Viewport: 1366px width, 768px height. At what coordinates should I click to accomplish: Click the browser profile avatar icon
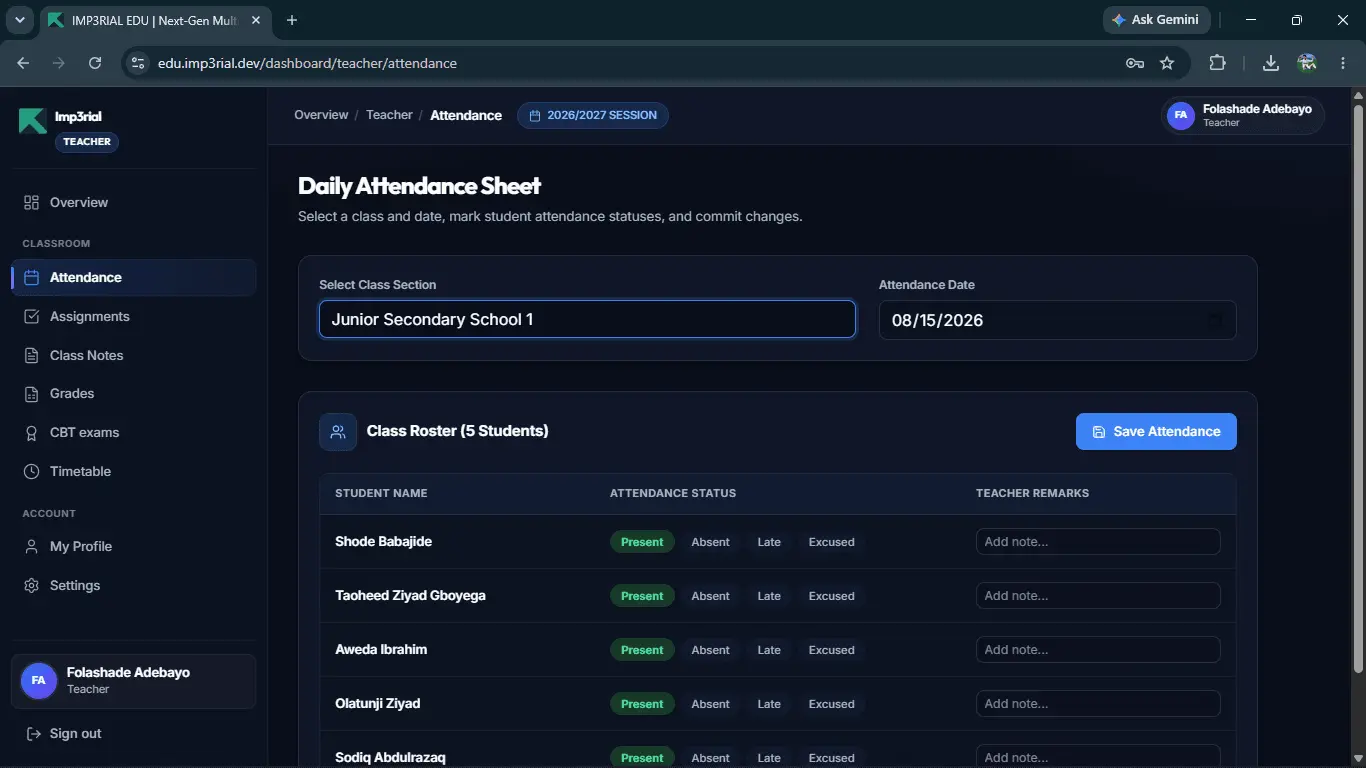(x=1307, y=63)
